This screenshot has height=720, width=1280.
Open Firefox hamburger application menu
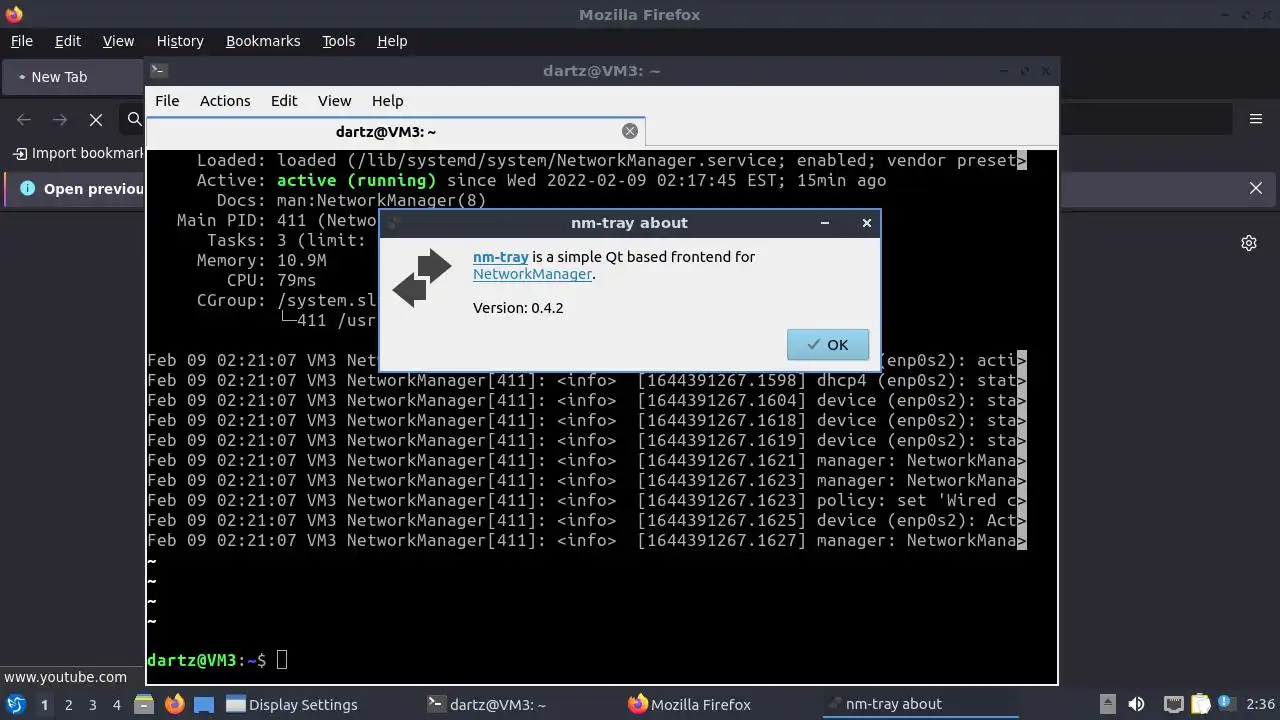point(1256,119)
